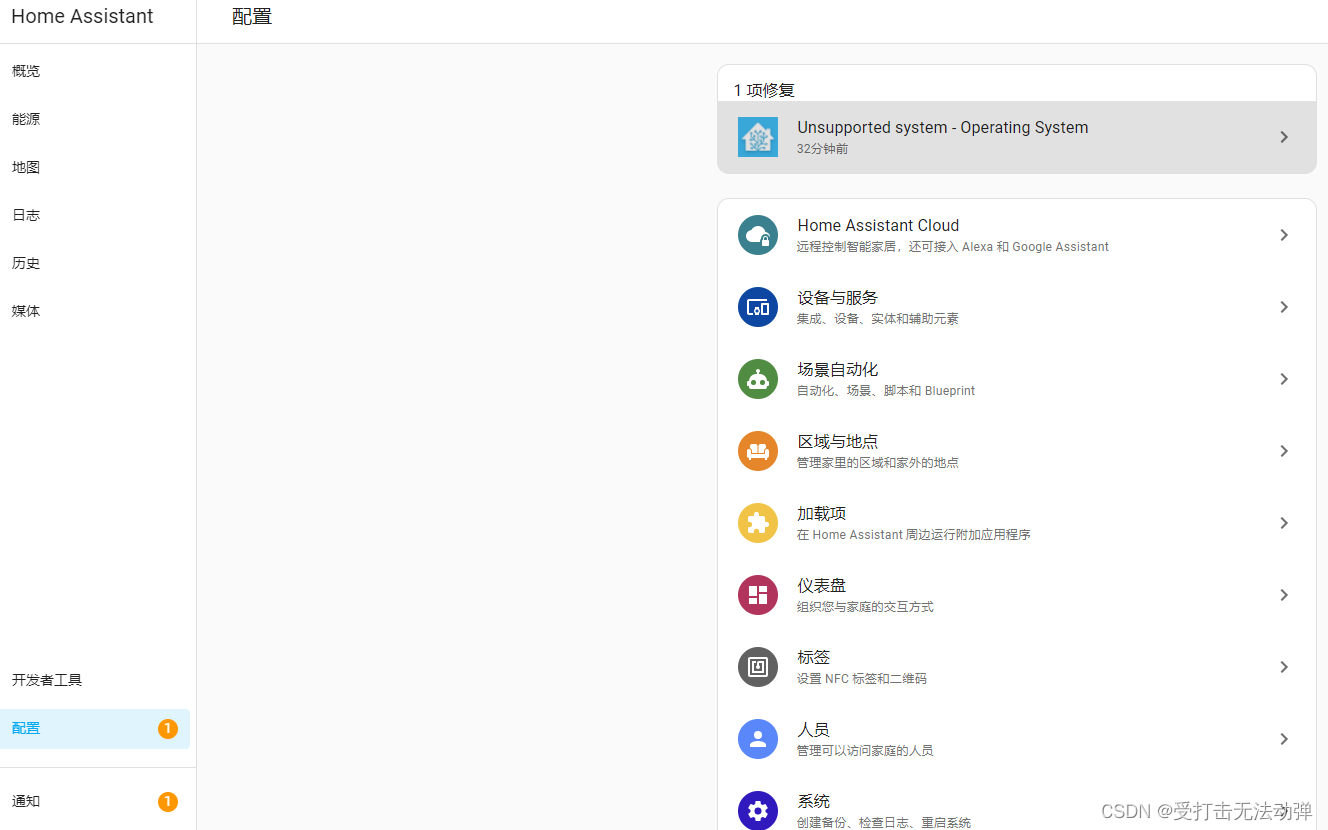Open the Home Assistant Cloud settings entry

[1017, 235]
